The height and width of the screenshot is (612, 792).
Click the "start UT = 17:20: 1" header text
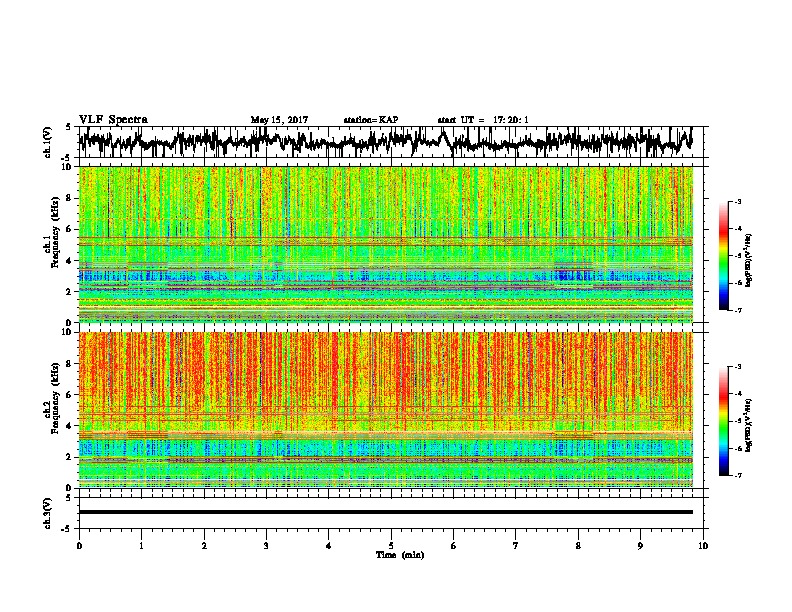pyautogui.click(x=483, y=120)
